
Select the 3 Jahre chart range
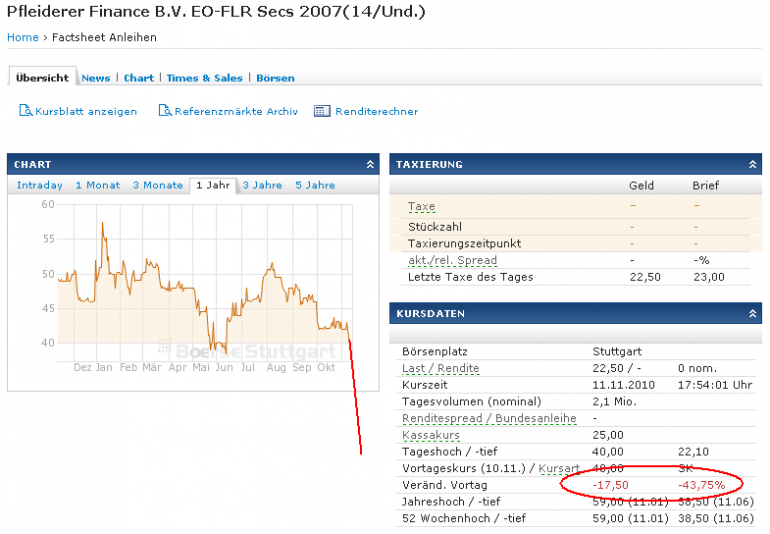point(262,185)
